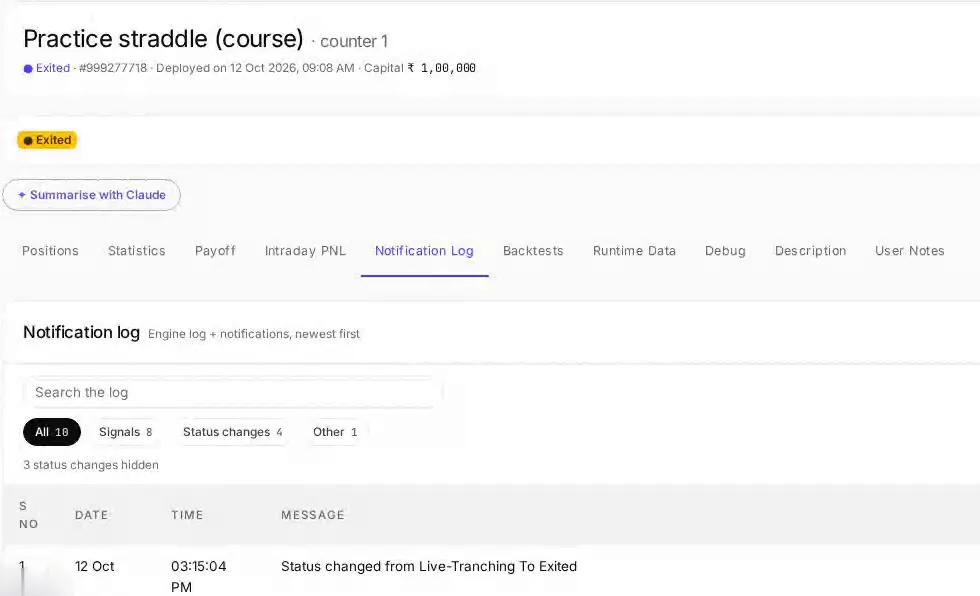Viewport: 980px width, 596px height.
Task: Click the '3 status changes hidden' note
Action: (x=91, y=465)
